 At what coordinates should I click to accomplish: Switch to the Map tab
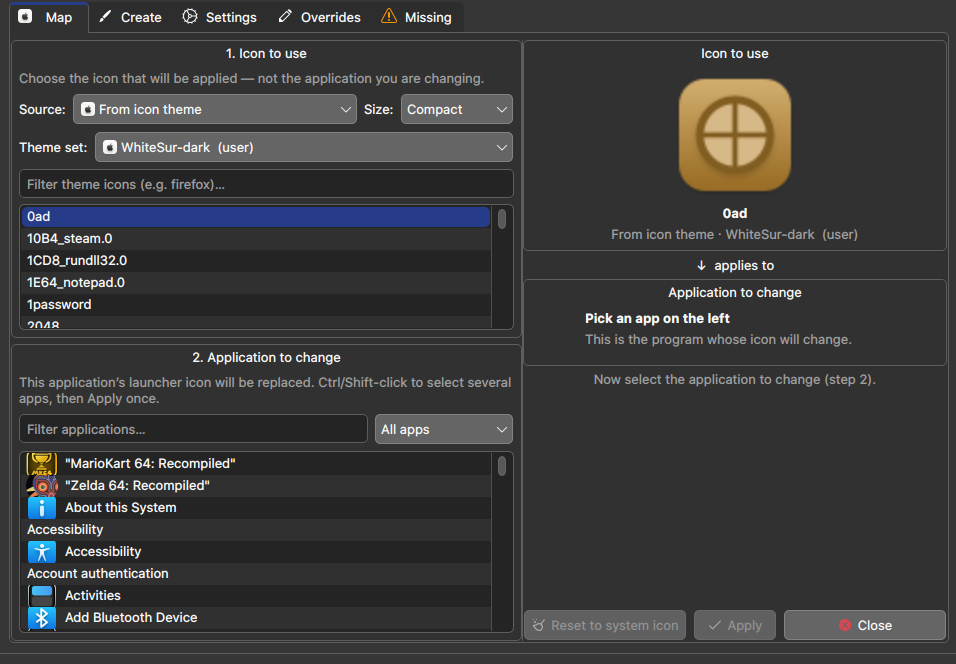tap(49, 17)
